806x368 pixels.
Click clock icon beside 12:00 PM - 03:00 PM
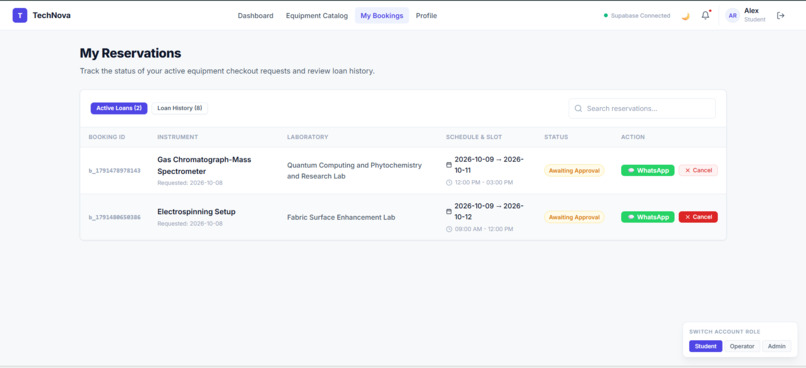449,182
